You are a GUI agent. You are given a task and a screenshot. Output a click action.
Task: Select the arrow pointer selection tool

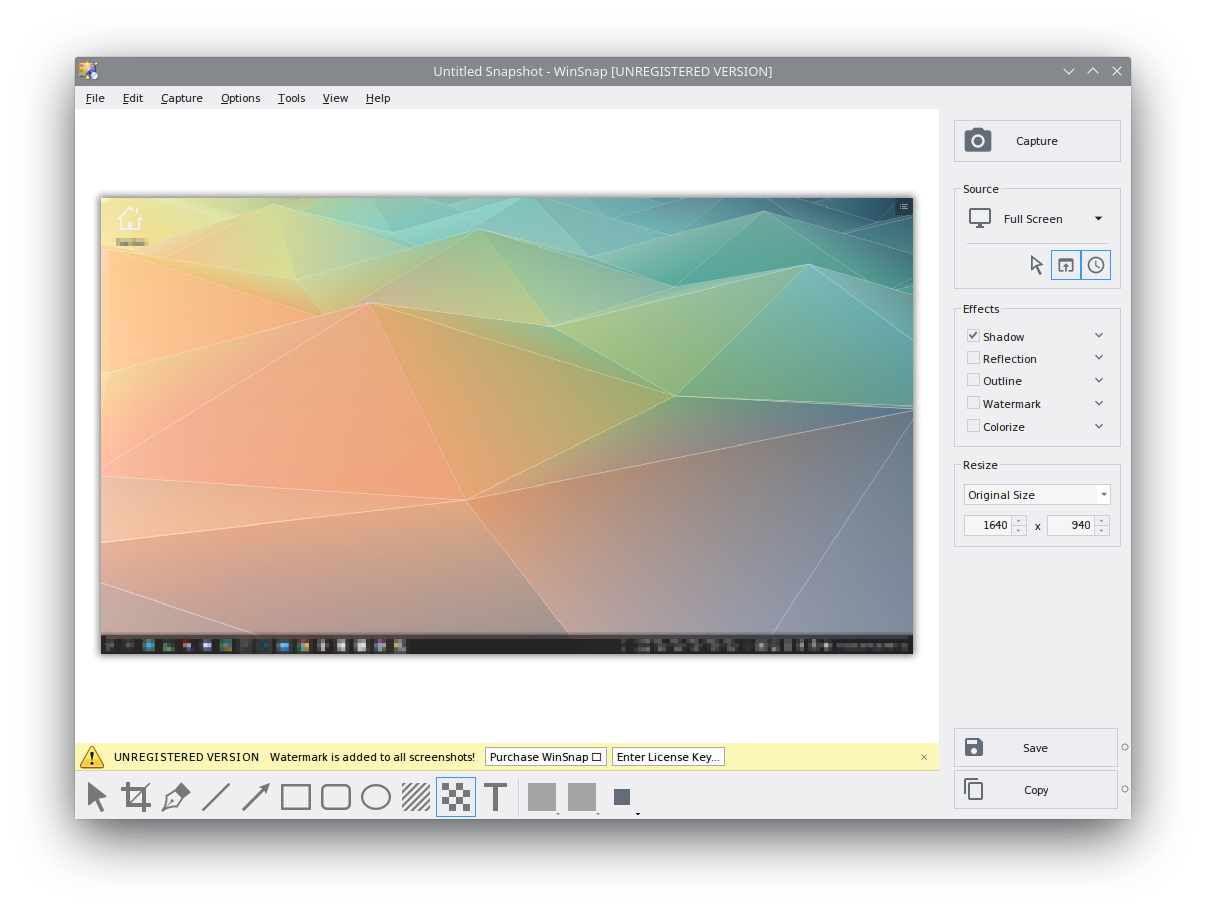(96, 797)
